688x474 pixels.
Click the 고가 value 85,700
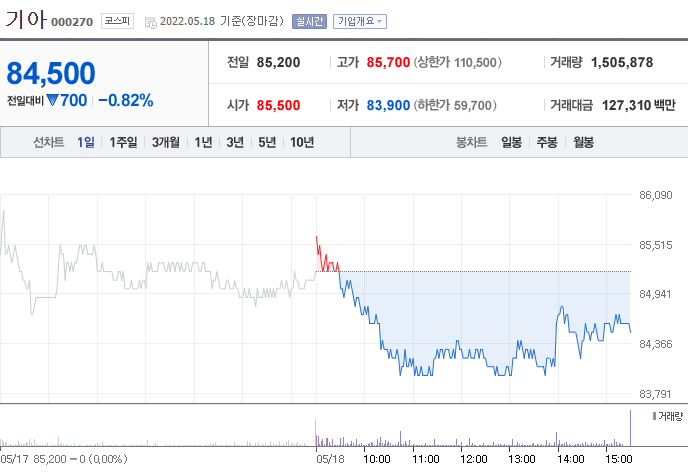[388, 62]
